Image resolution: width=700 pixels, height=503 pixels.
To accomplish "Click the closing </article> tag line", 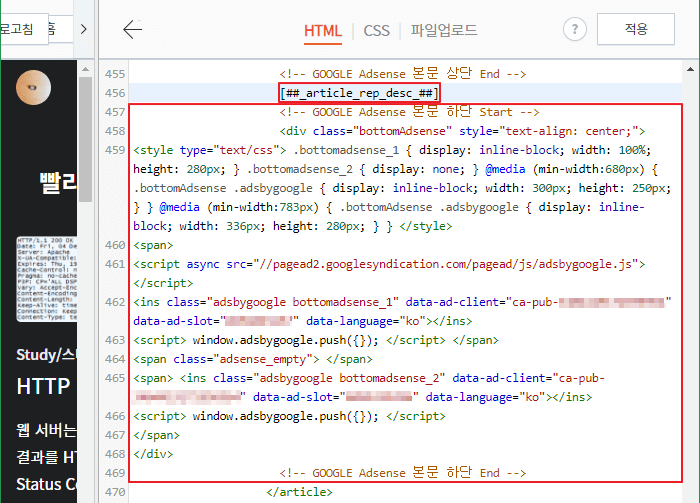I will point(299,492).
